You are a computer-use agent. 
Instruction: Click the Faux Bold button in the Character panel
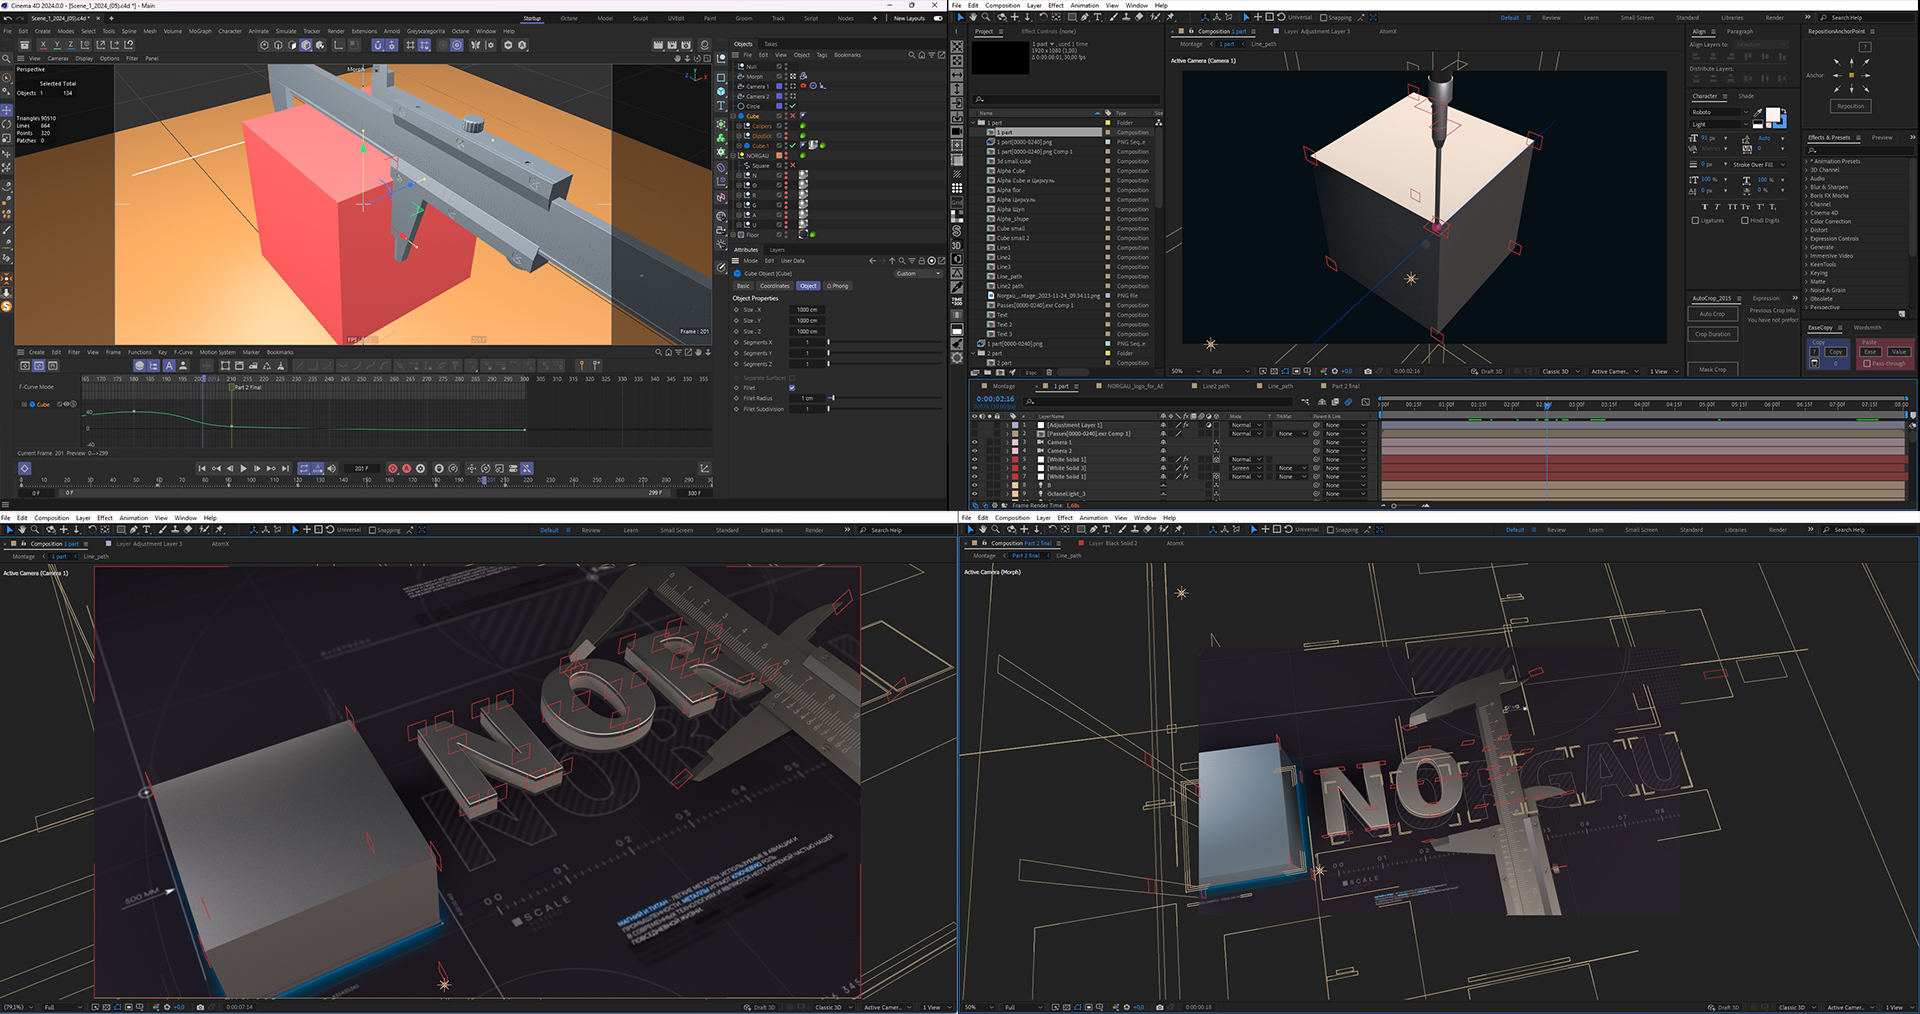tap(1704, 207)
